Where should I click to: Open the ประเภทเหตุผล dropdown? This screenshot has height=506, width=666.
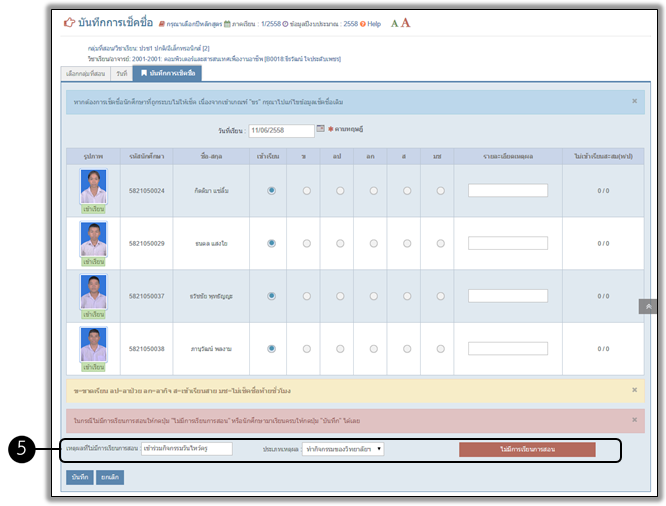pyautogui.click(x=343, y=449)
